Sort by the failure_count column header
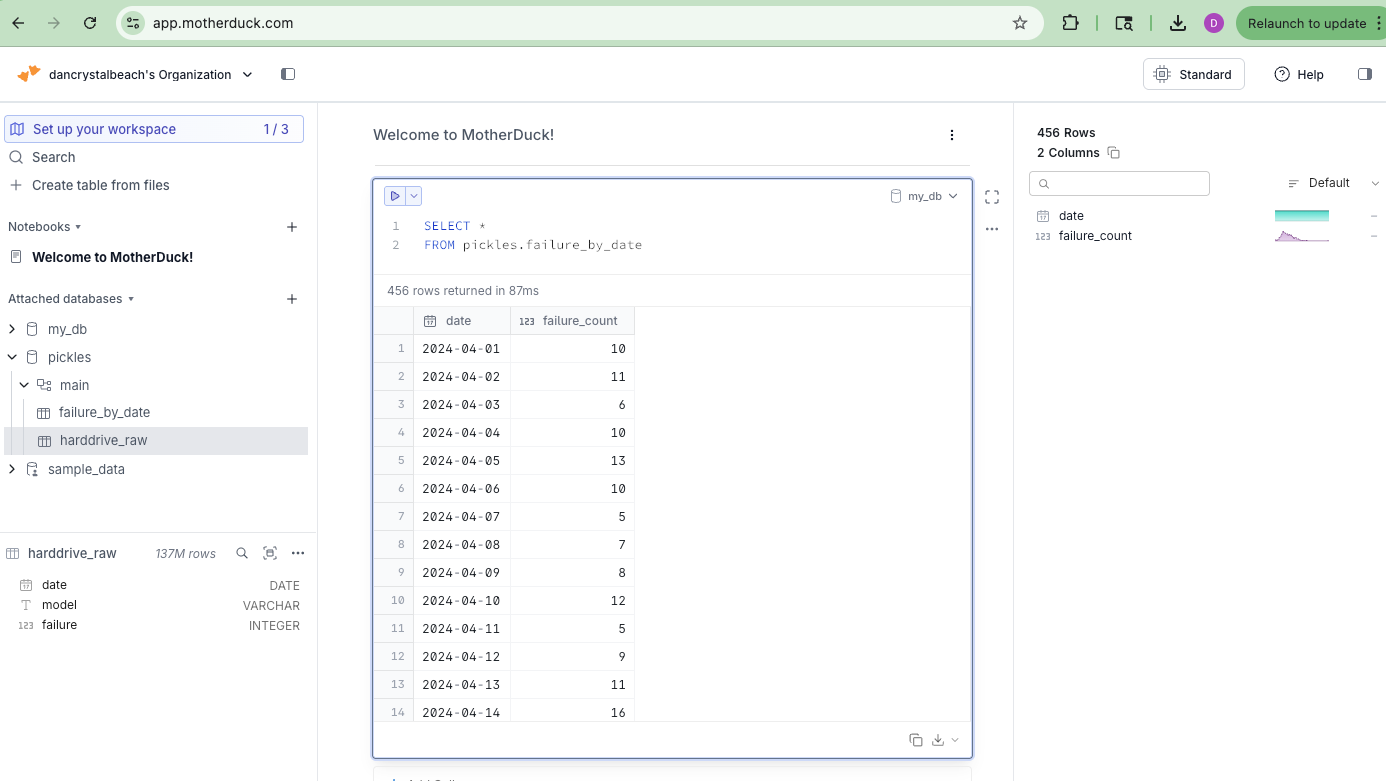 [572, 321]
